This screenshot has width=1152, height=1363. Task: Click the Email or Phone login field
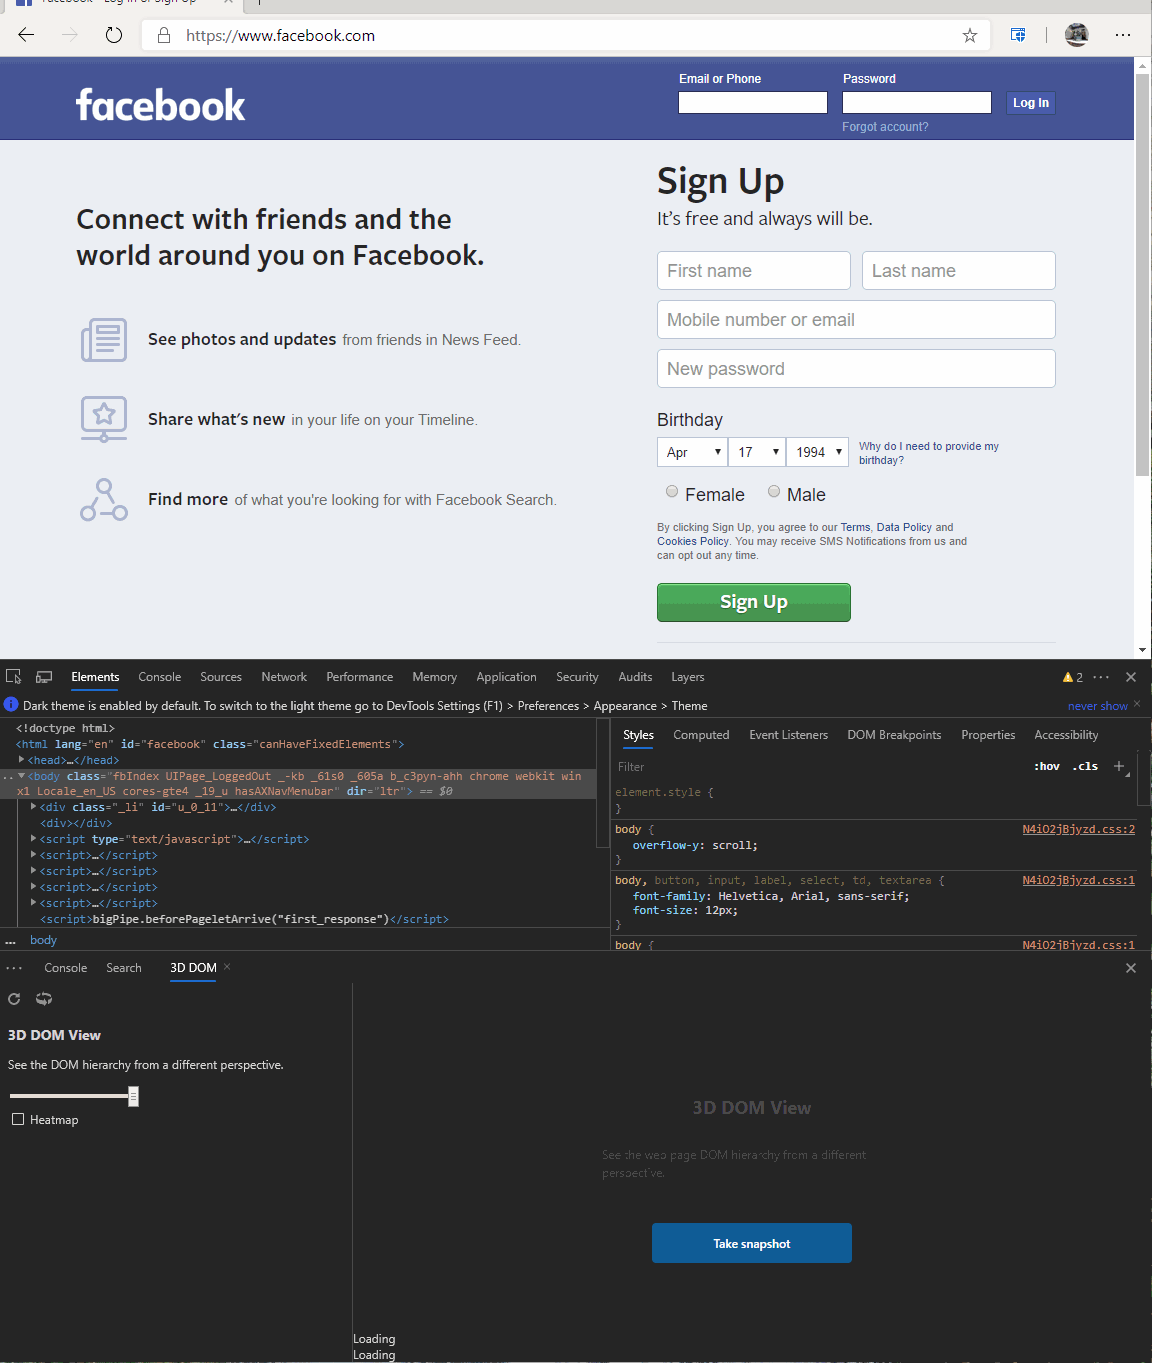753,102
